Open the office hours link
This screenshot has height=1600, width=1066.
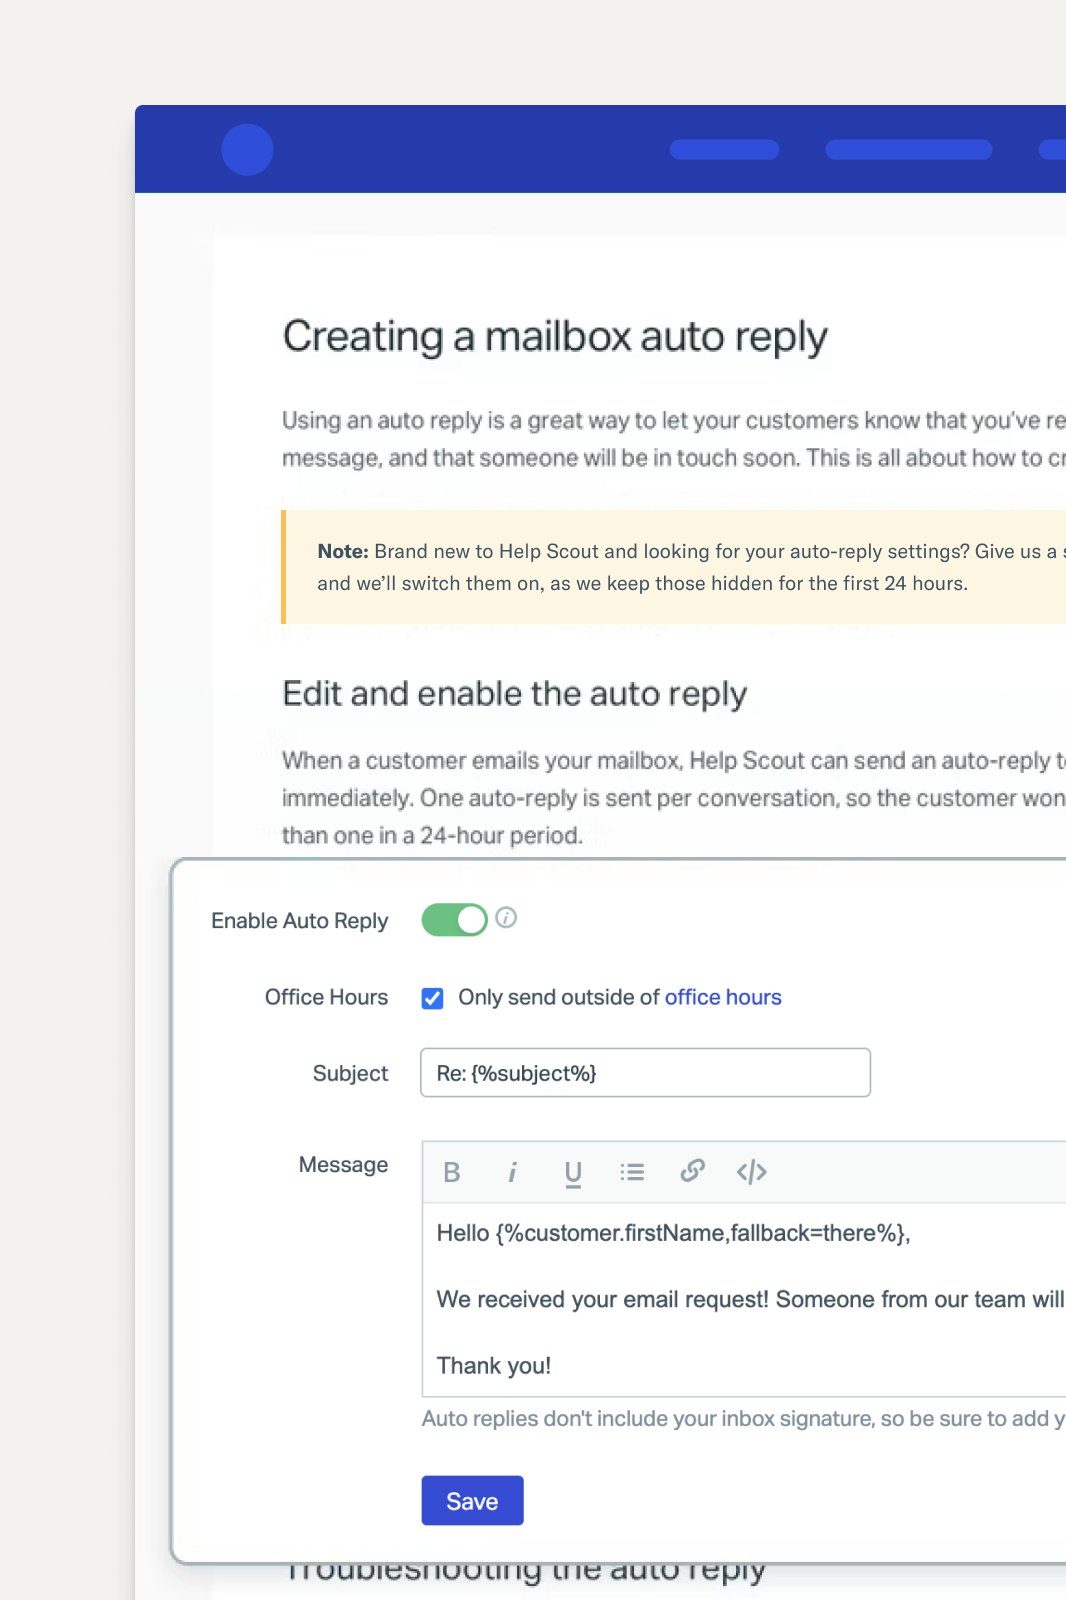point(722,997)
